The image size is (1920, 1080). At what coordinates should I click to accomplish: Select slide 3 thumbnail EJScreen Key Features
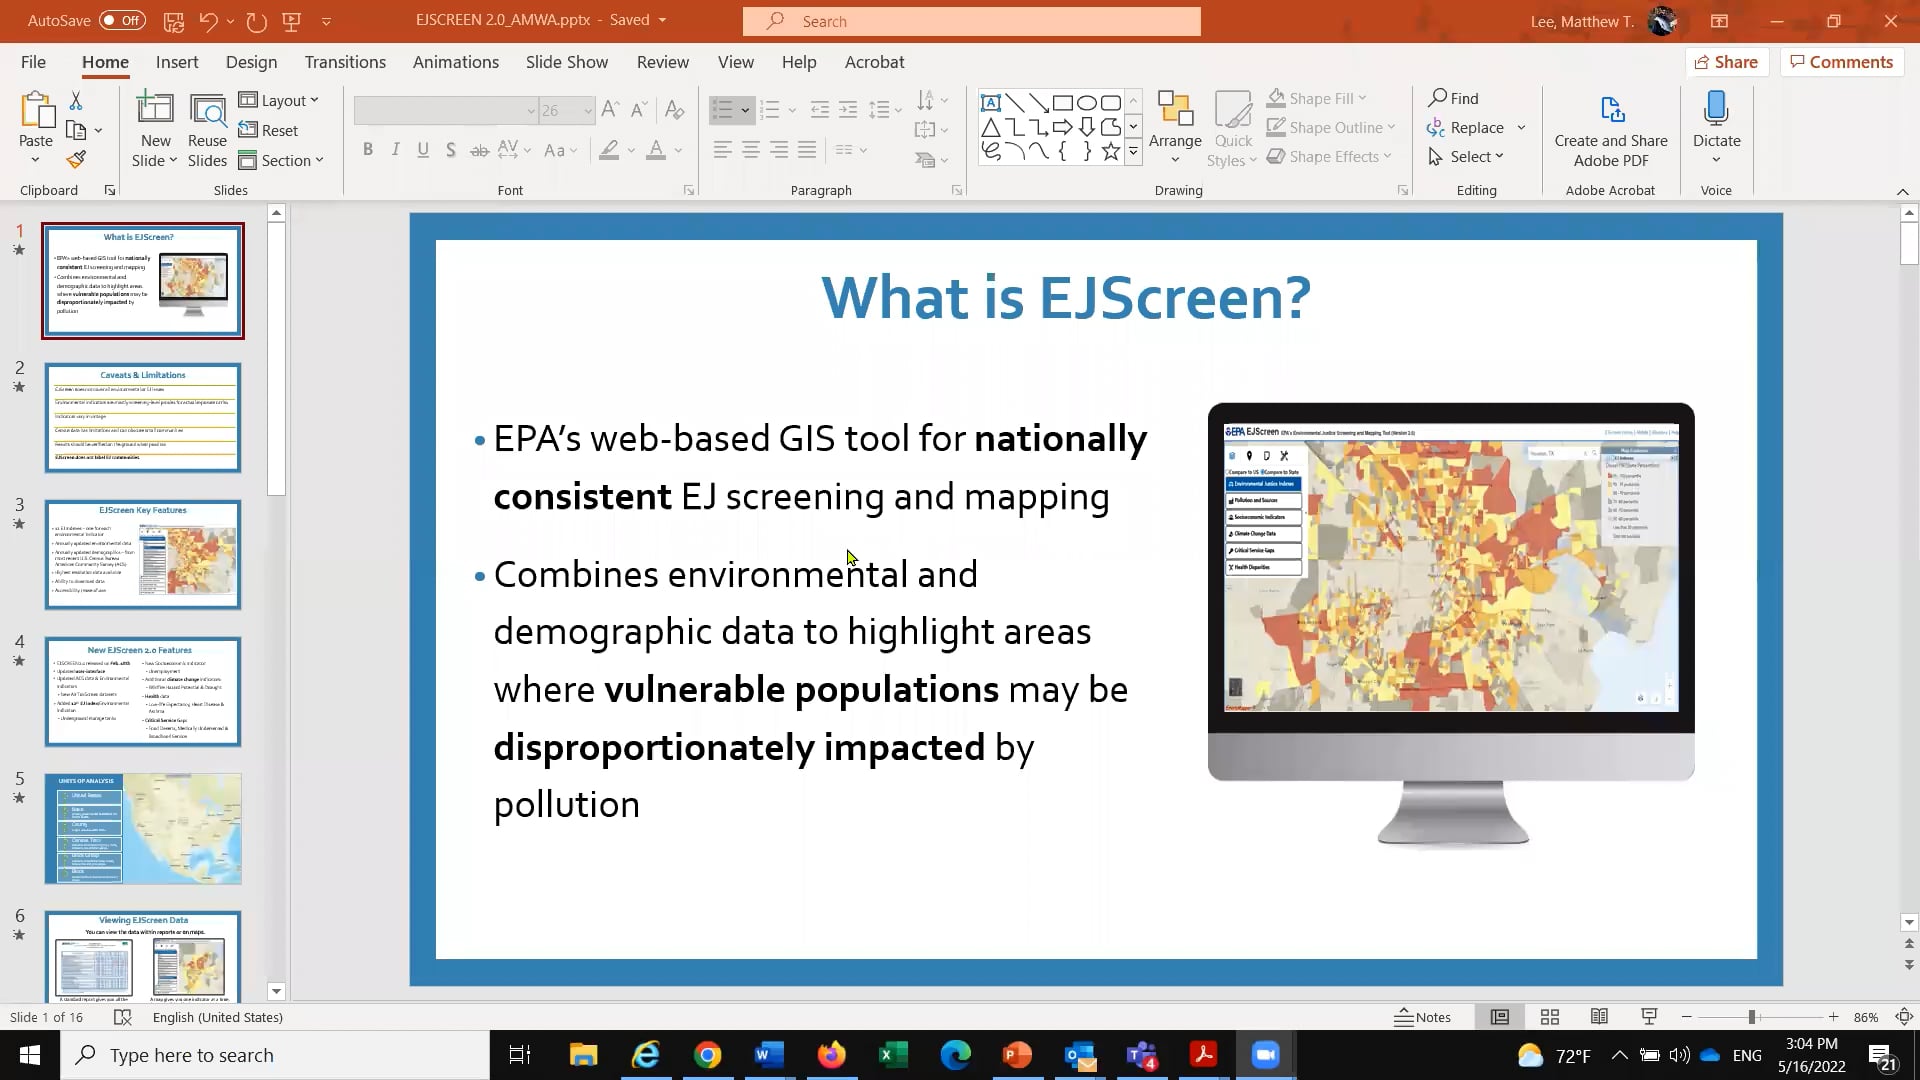point(142,554)
